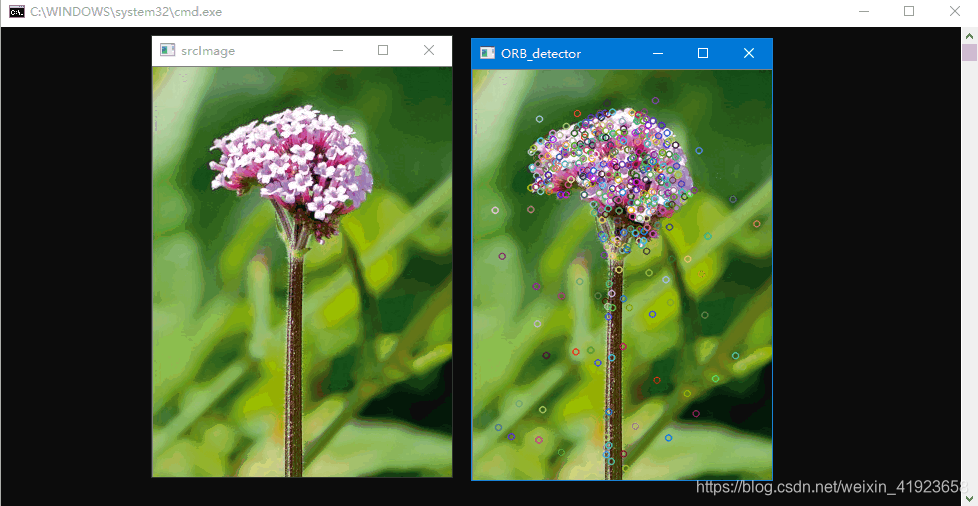This screenshot has height=506, width=978.
Task: Close the cmd.exe console window
Action: [955, 11]
